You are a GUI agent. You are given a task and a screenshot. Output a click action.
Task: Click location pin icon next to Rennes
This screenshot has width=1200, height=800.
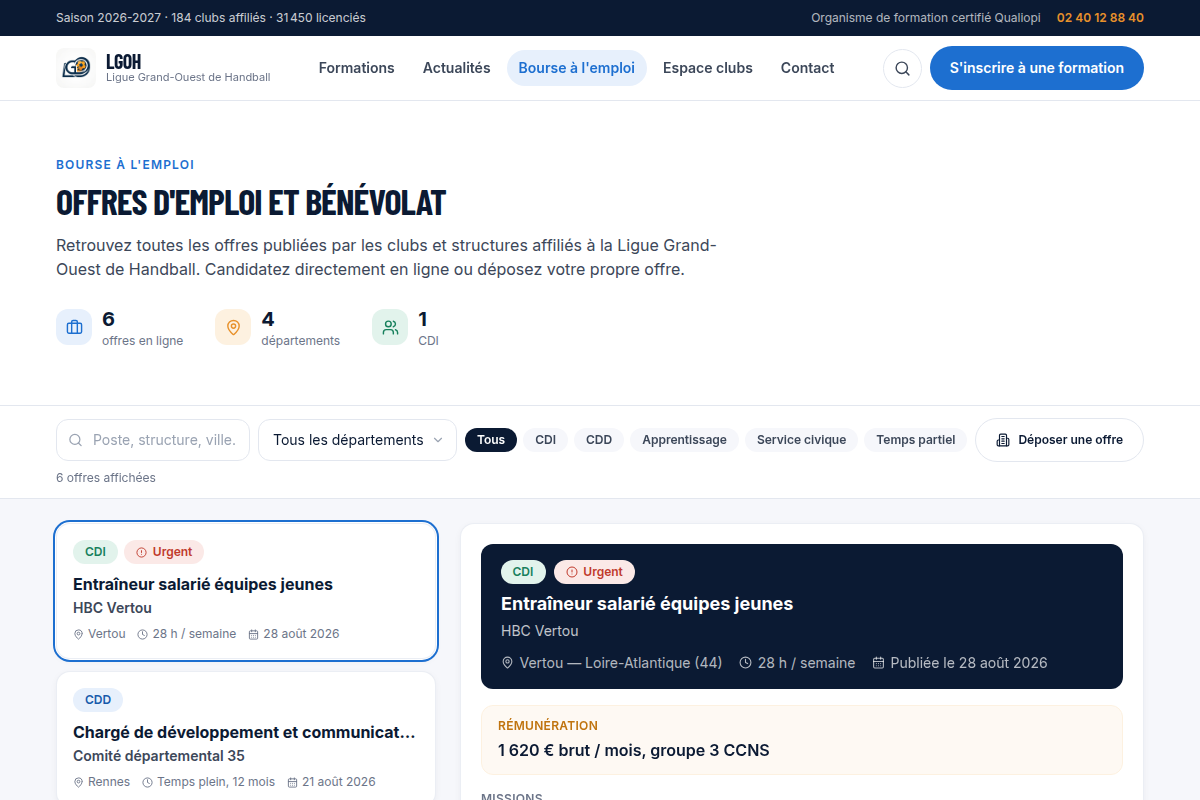(x=79, y=782)
